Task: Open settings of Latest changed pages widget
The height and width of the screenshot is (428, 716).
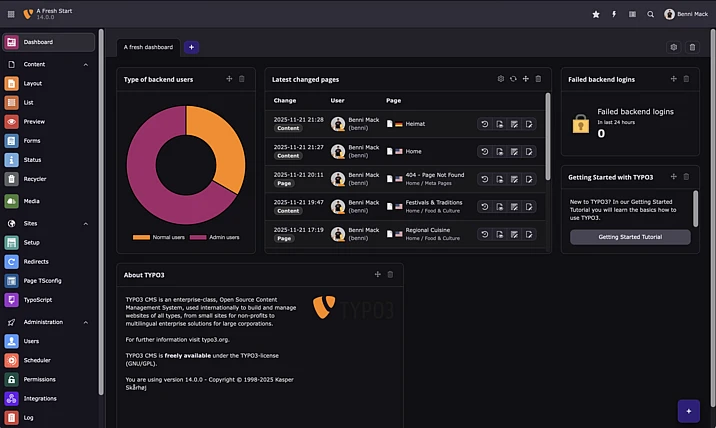Action: coord(501,78)
